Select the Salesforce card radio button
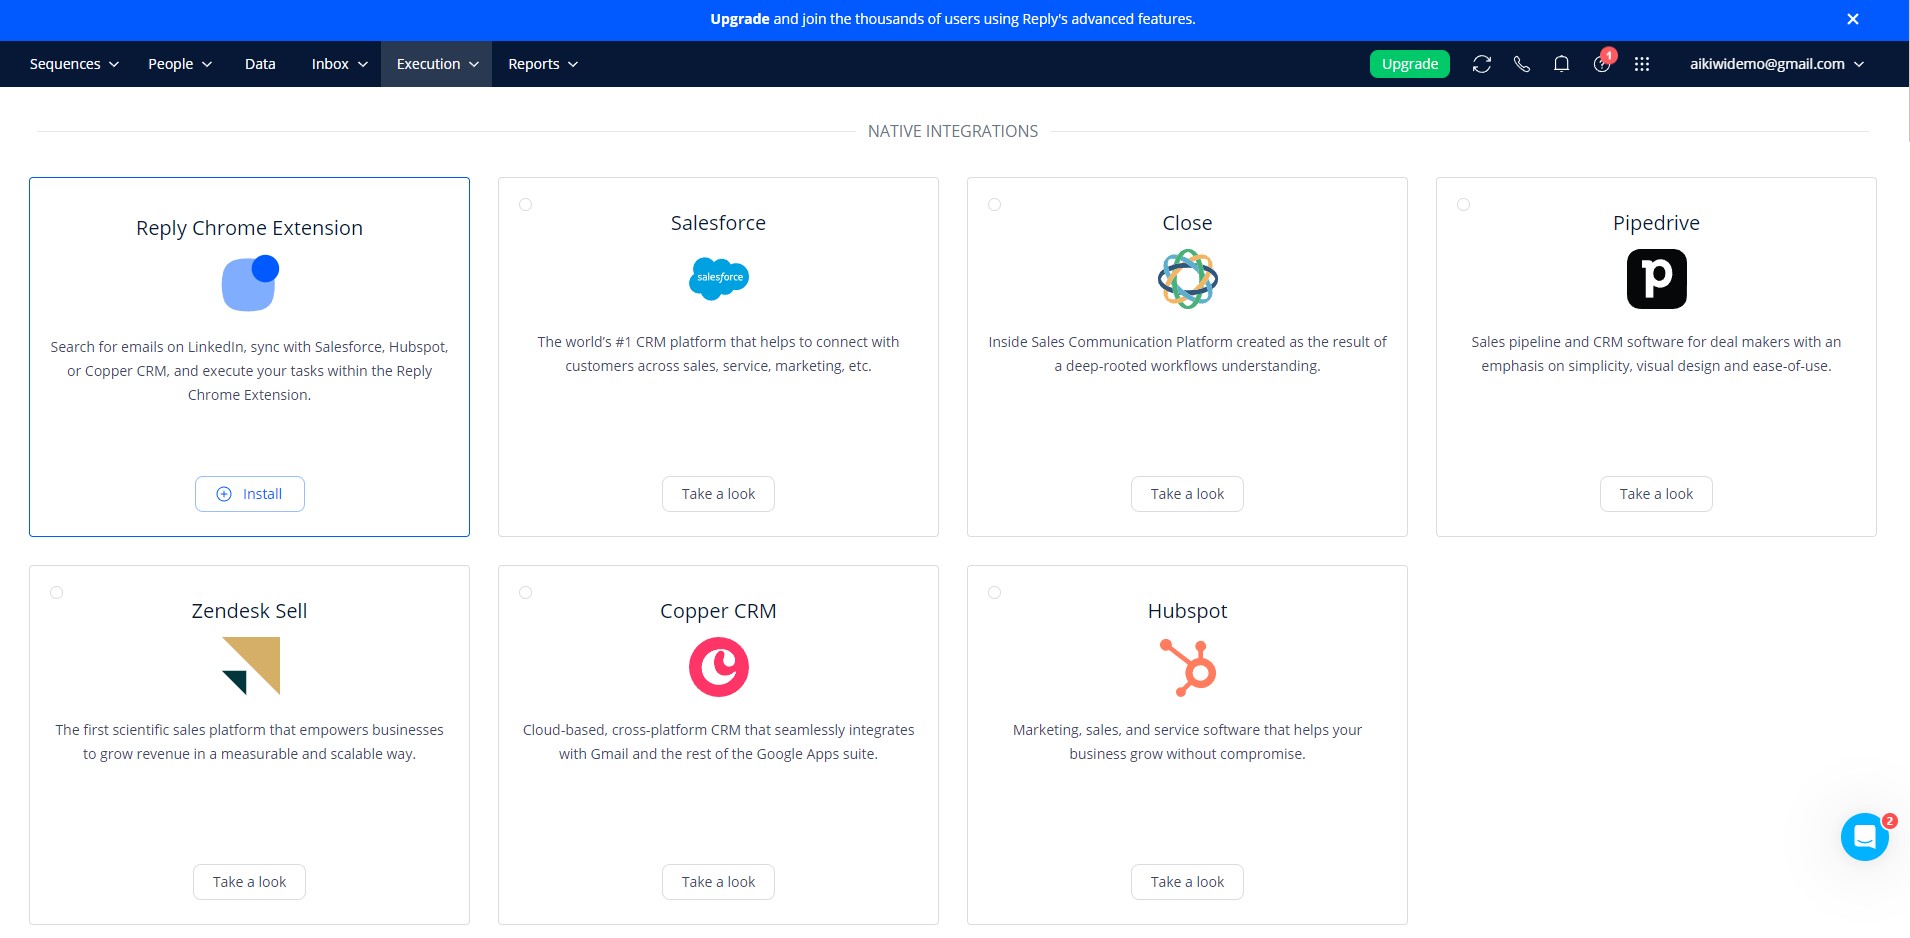Viewport: 1910px width, 938px height. [x=526, y=205]
